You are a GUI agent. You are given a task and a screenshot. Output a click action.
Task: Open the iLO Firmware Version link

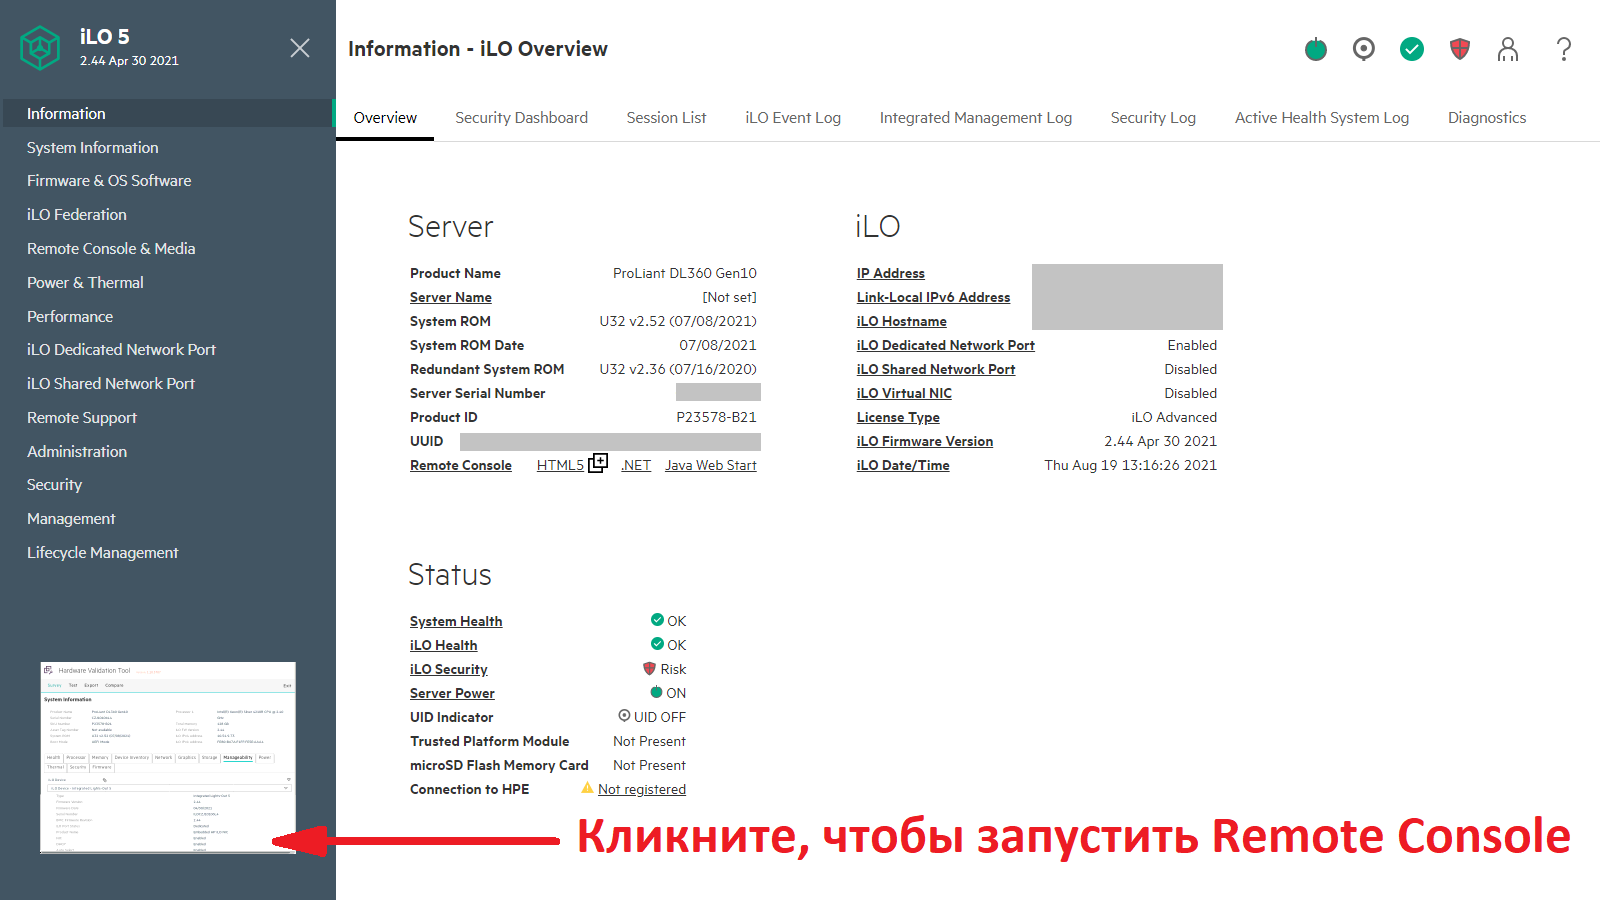[x=924, y=442]
